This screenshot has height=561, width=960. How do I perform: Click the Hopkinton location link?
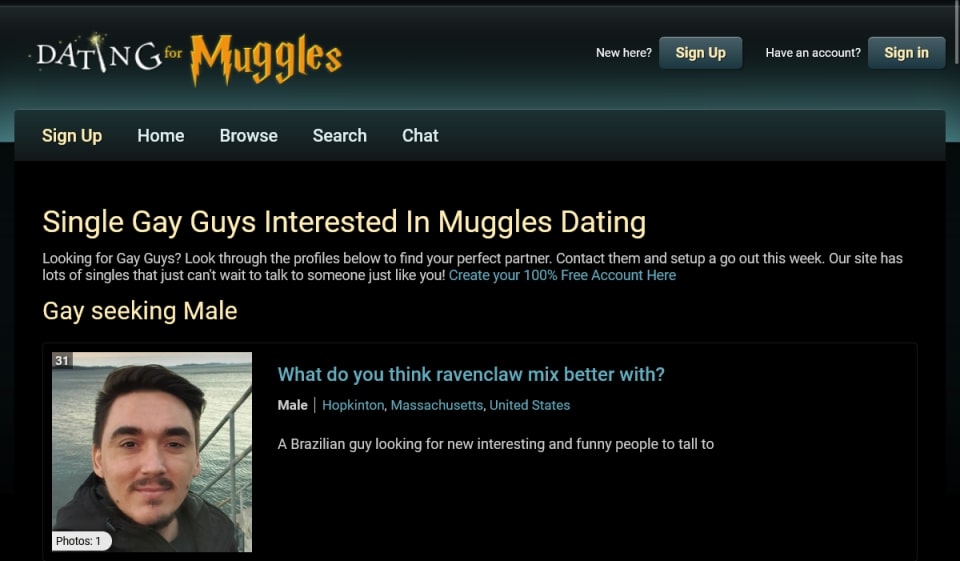point(353,405)
